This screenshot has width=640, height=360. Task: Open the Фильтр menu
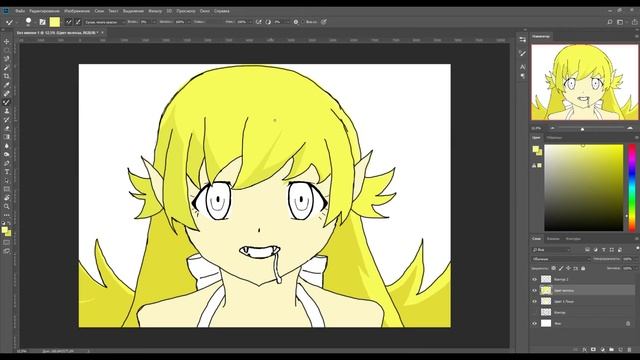[x=155, y=11]
